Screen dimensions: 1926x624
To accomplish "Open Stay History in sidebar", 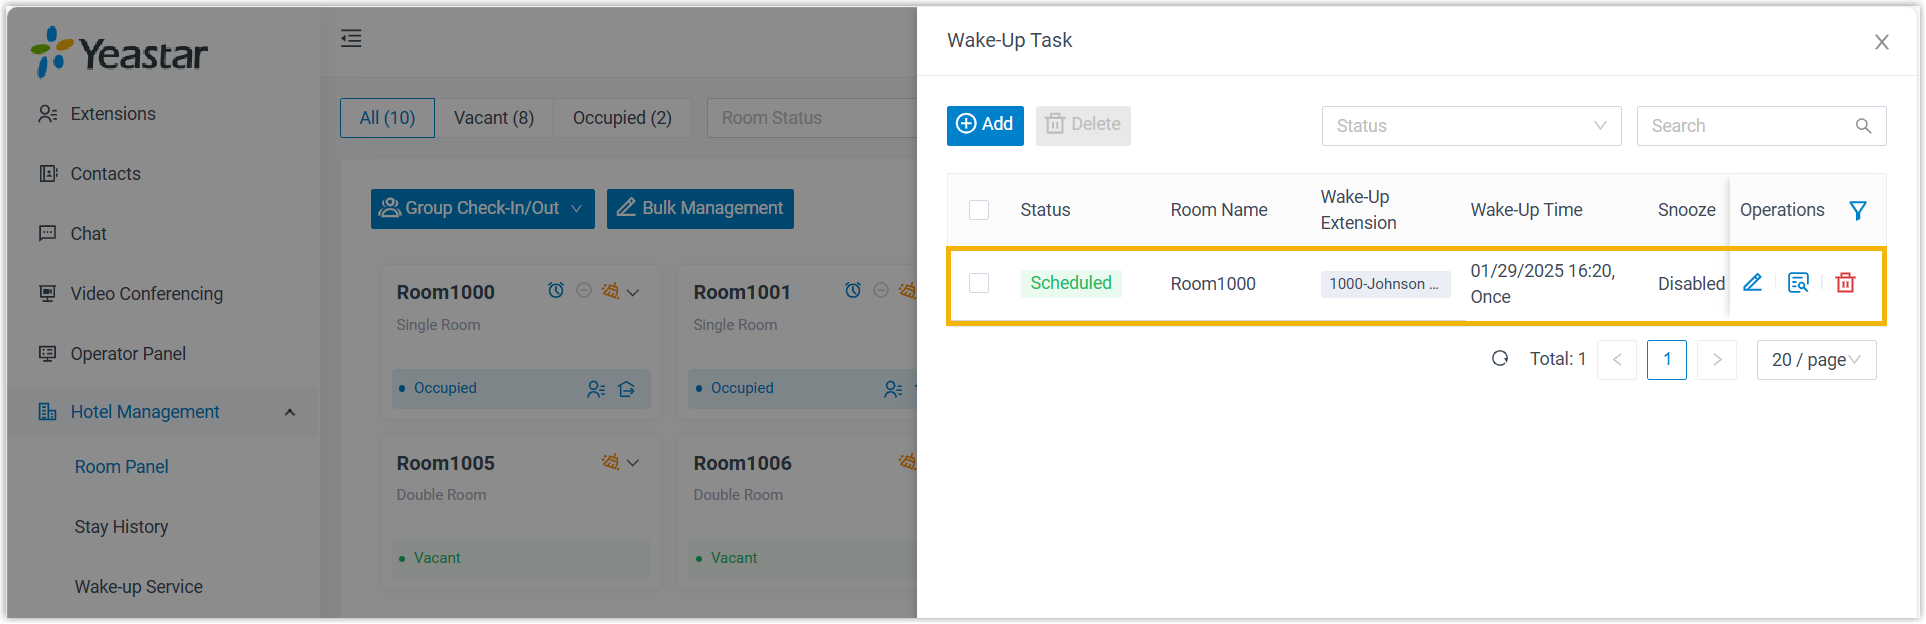I will [x=121, y=527].
